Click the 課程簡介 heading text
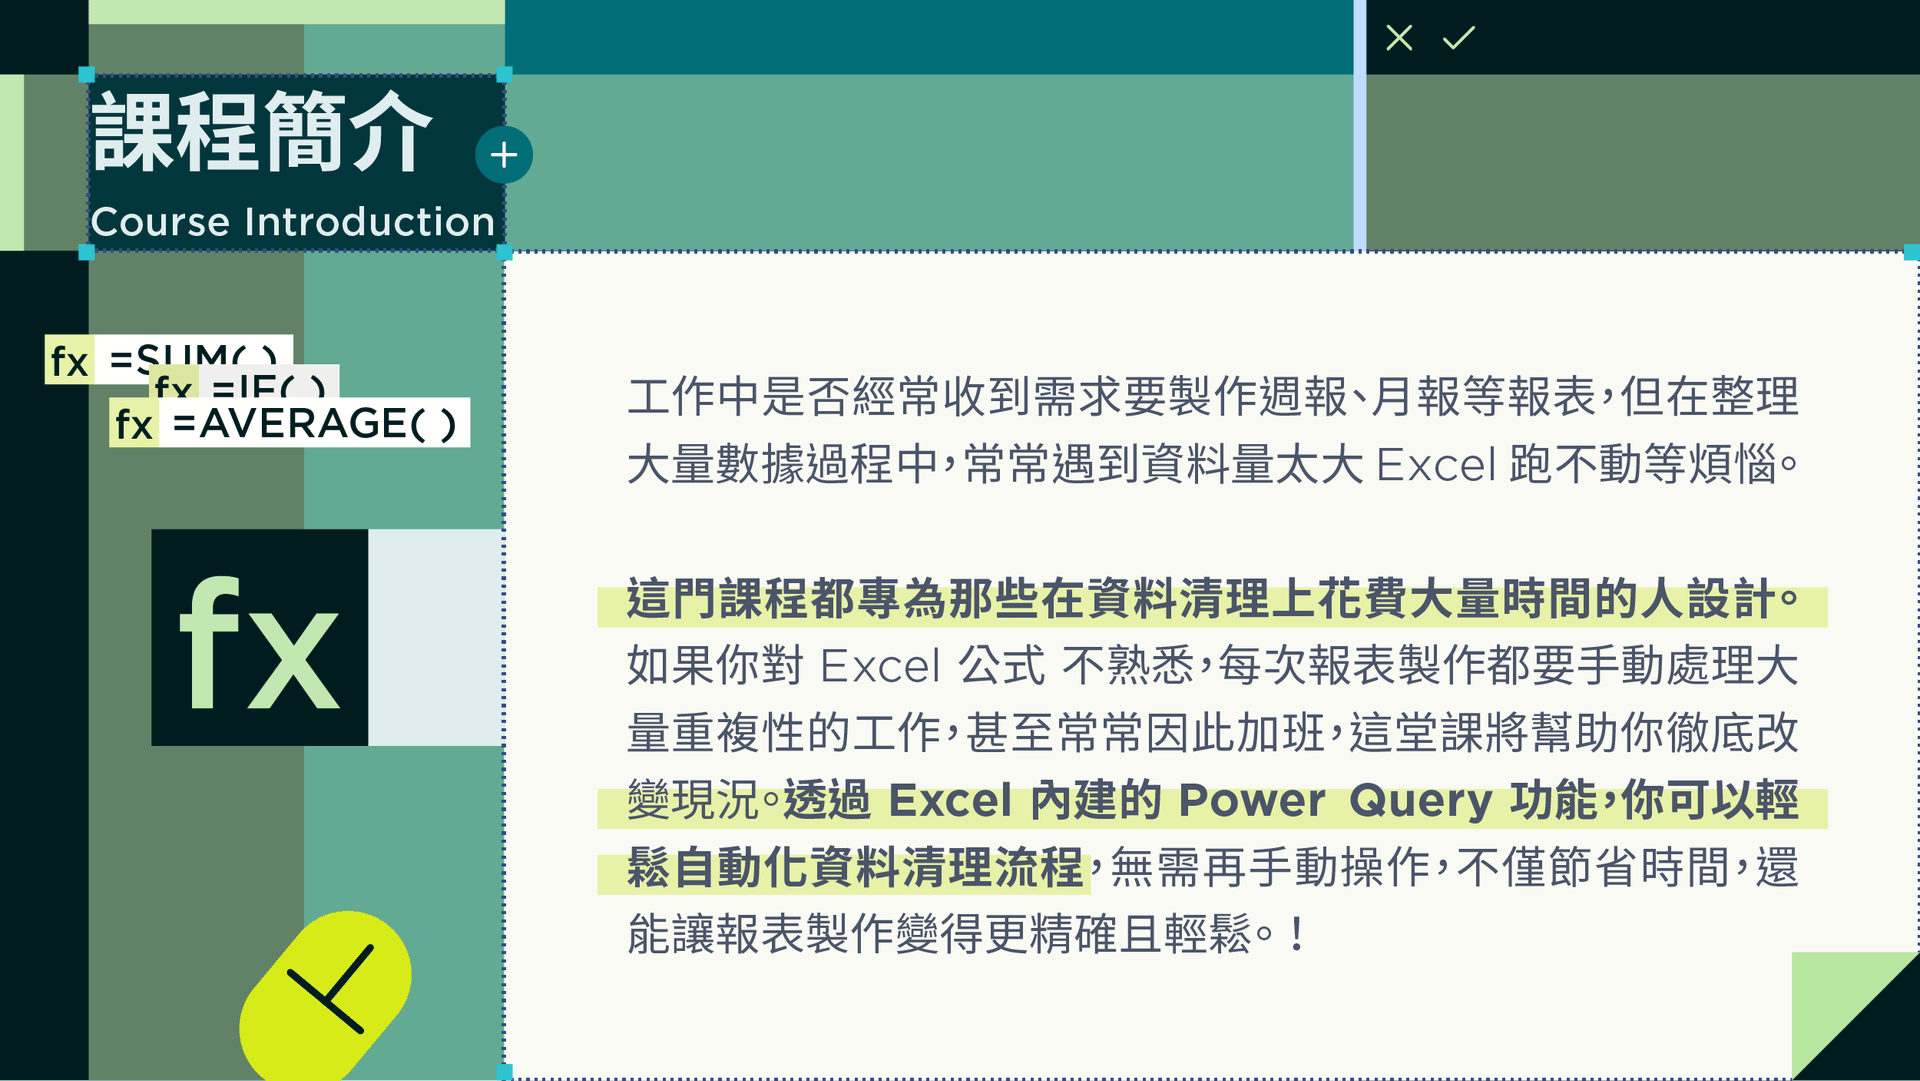Image resolution: width=1920 pixels, height=1081 pixels. (x=263, y=132)
